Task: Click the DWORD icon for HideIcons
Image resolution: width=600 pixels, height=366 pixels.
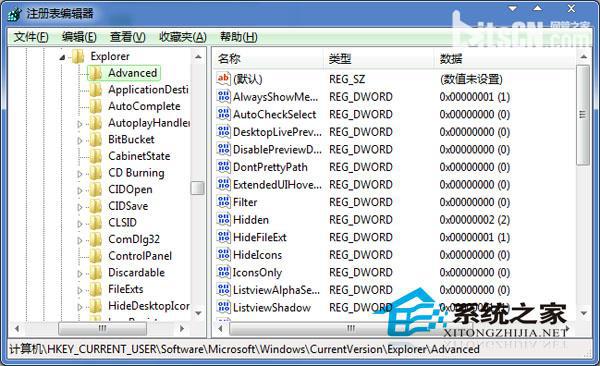Action: (223, 255)
